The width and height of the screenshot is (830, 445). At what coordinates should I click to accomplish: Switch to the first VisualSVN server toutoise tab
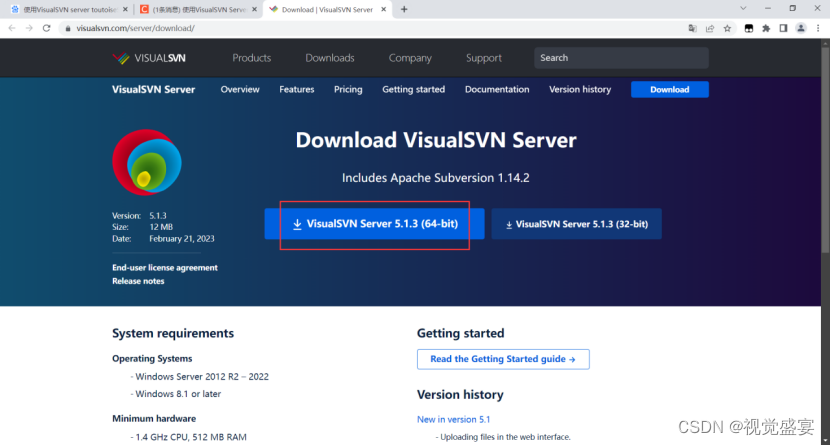(x=69, y=10)
